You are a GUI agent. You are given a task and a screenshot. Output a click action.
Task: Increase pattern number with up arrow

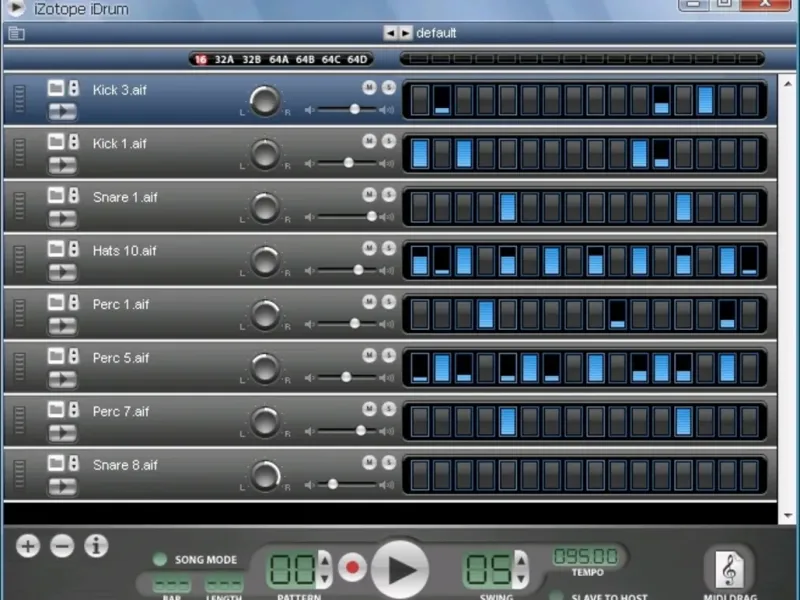click(x=324, y=561)
